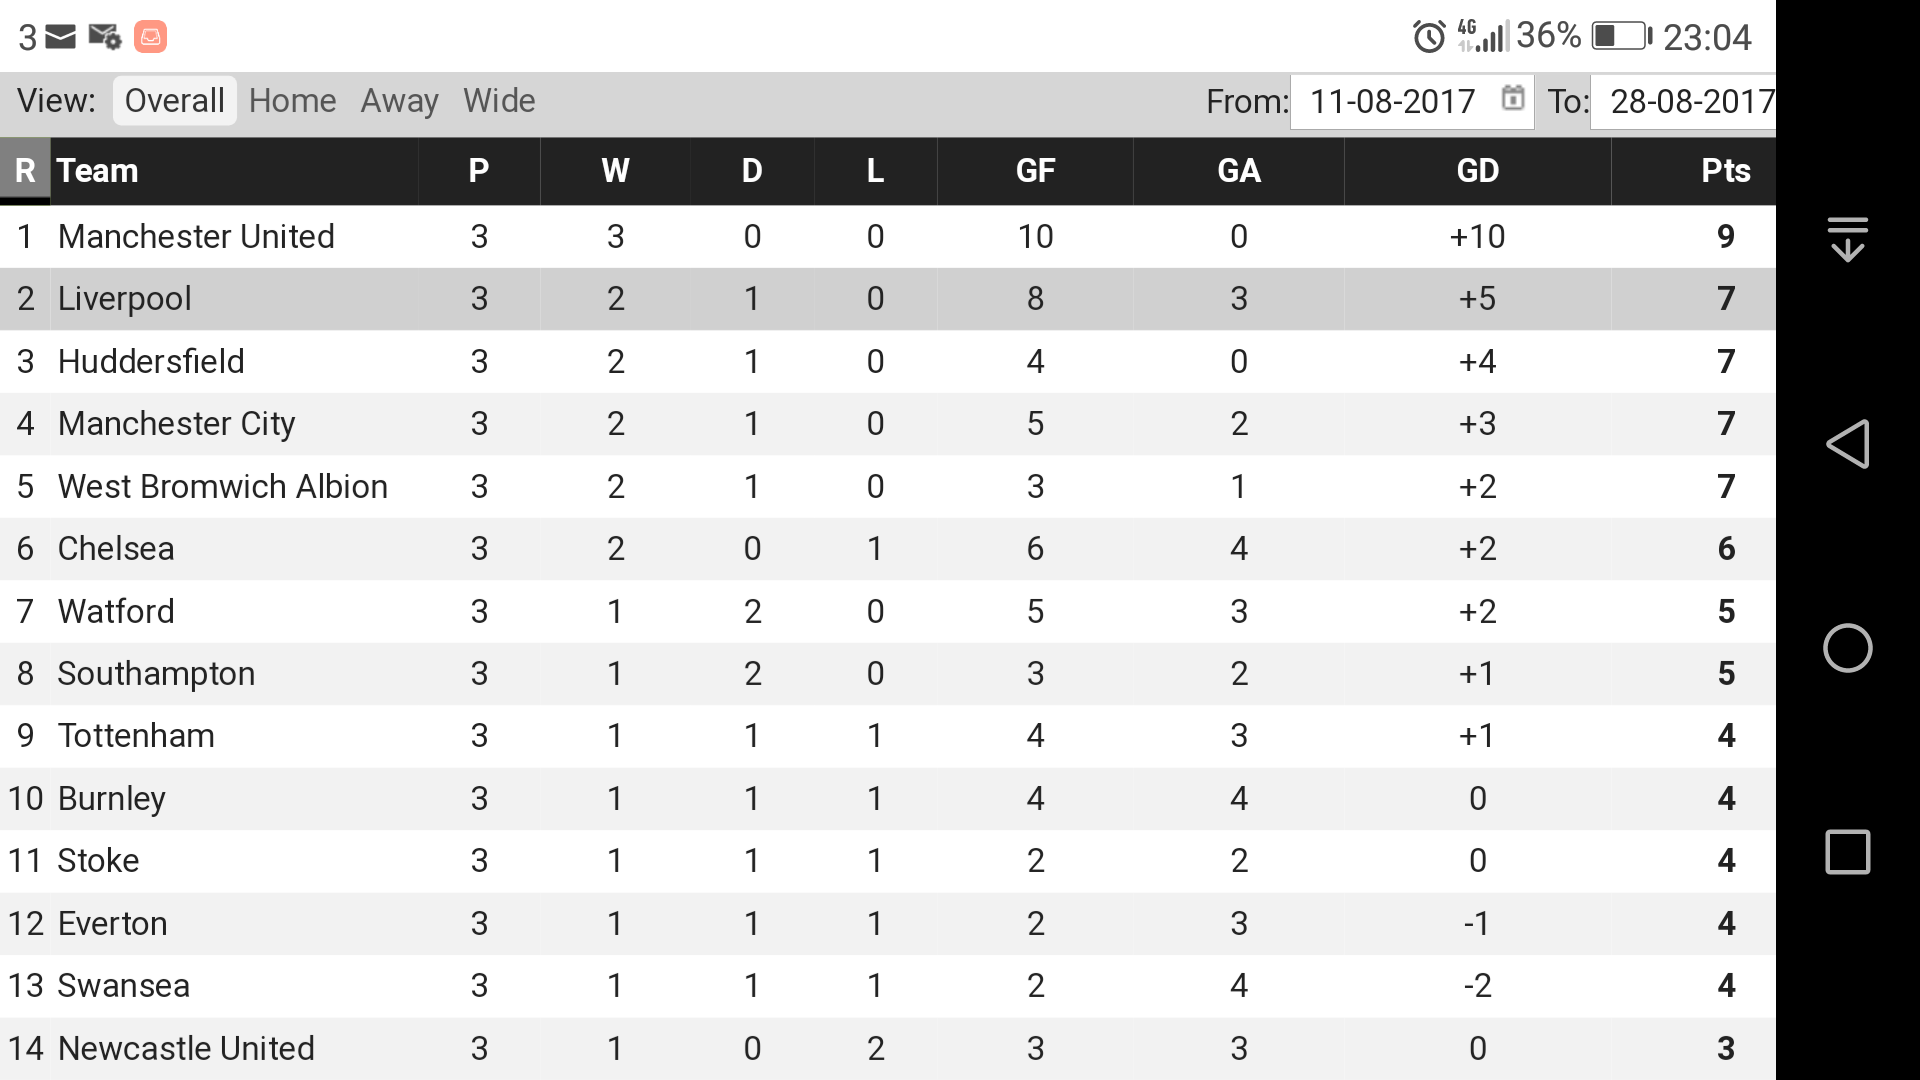The height and width of the screenshot is (1080, 1920).
Task: Tap the Android home circle button
Action: coord(1847,648)
